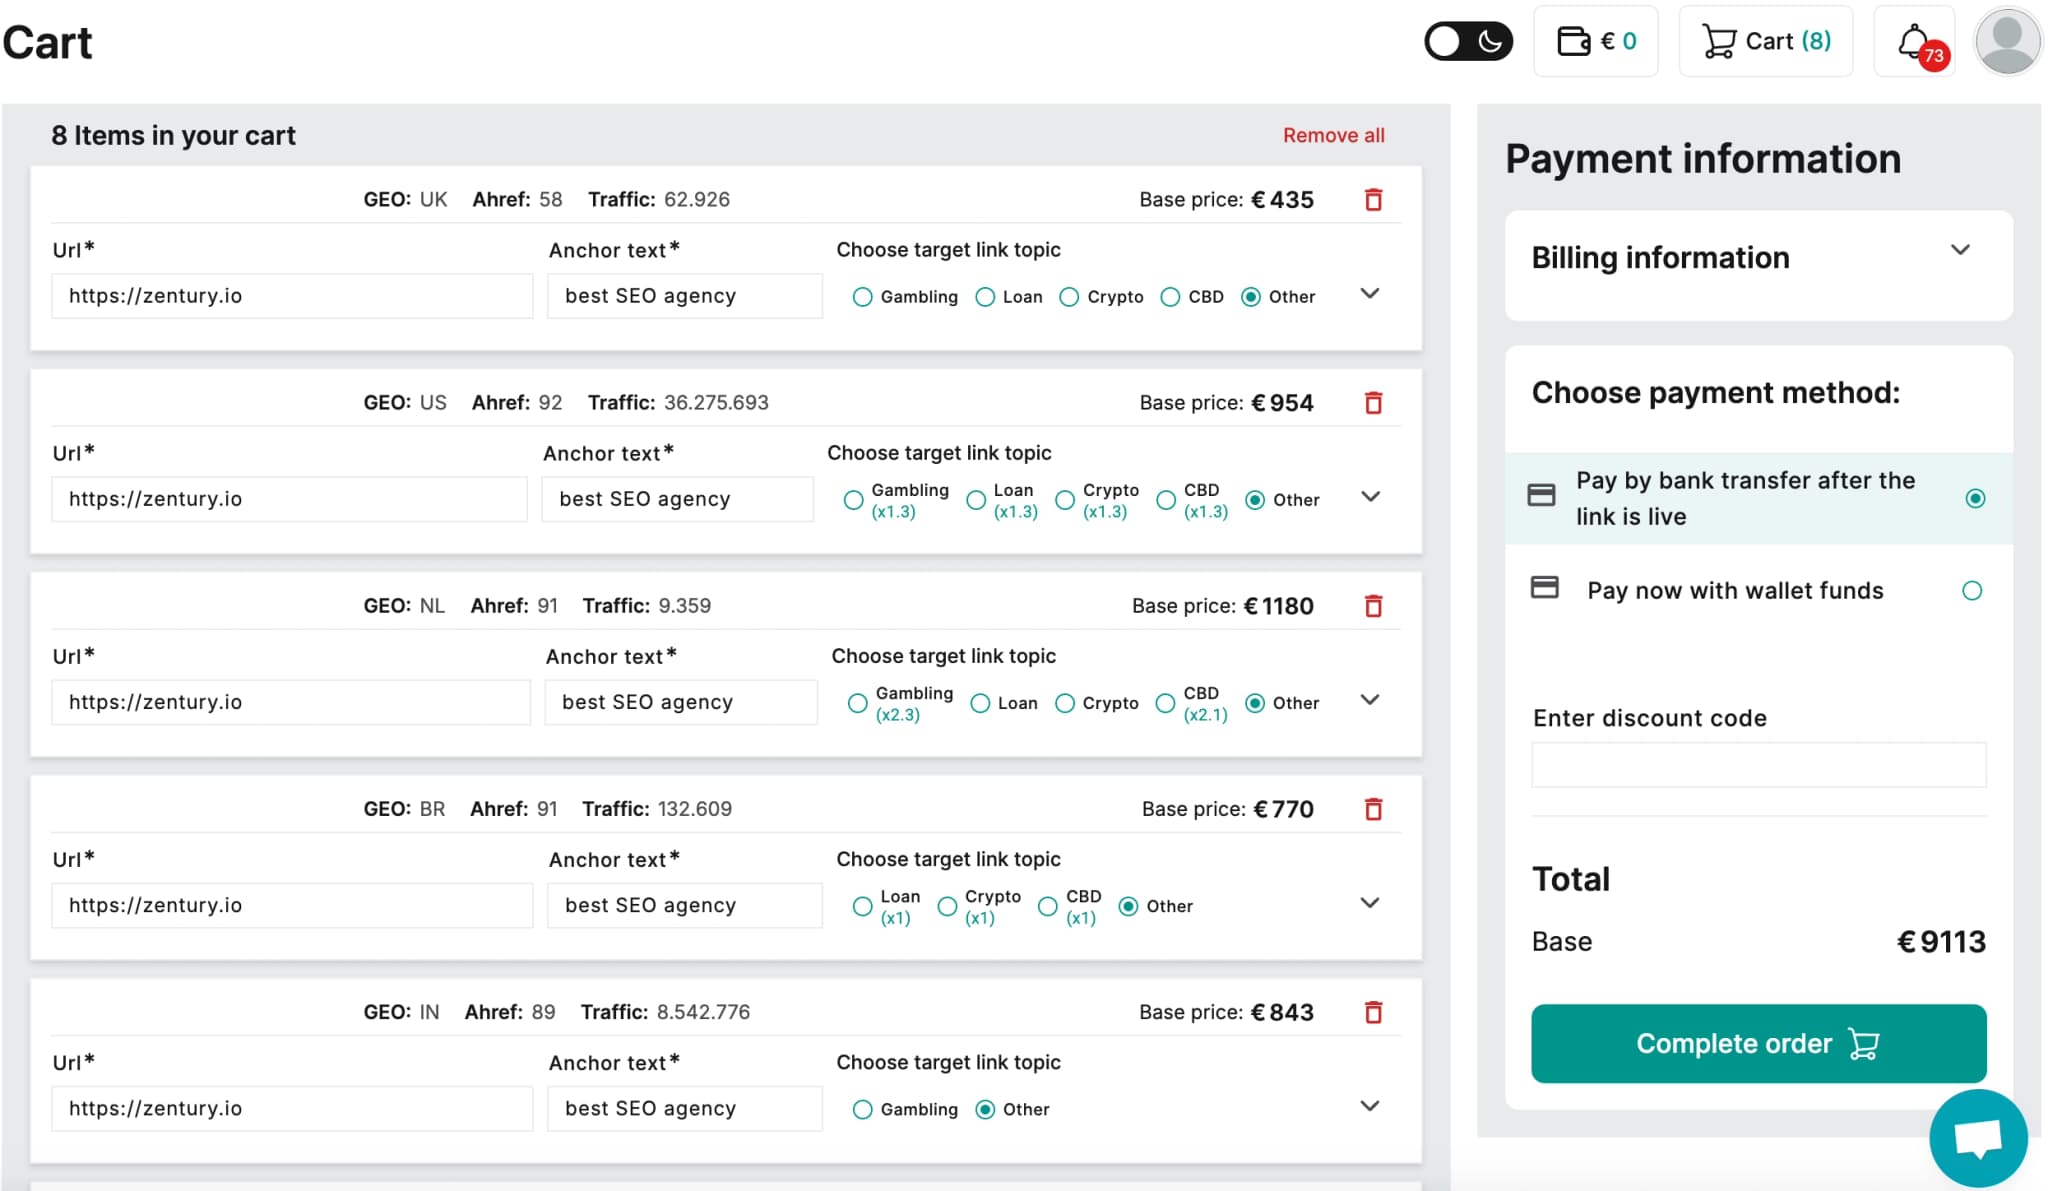Select Crypto (x1.3) for the US item
The height and width of the screenshot is (1191, 2048).
pos(1065,500)
